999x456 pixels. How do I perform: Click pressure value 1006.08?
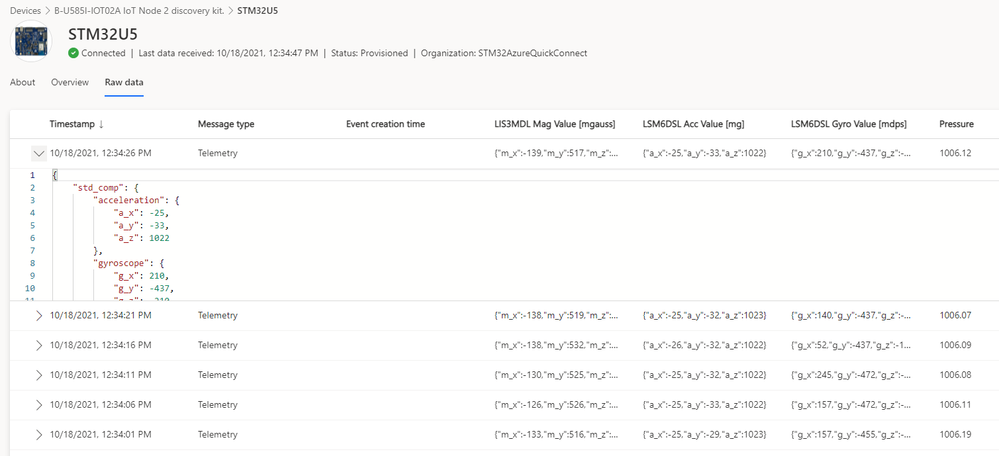point(956,375)
